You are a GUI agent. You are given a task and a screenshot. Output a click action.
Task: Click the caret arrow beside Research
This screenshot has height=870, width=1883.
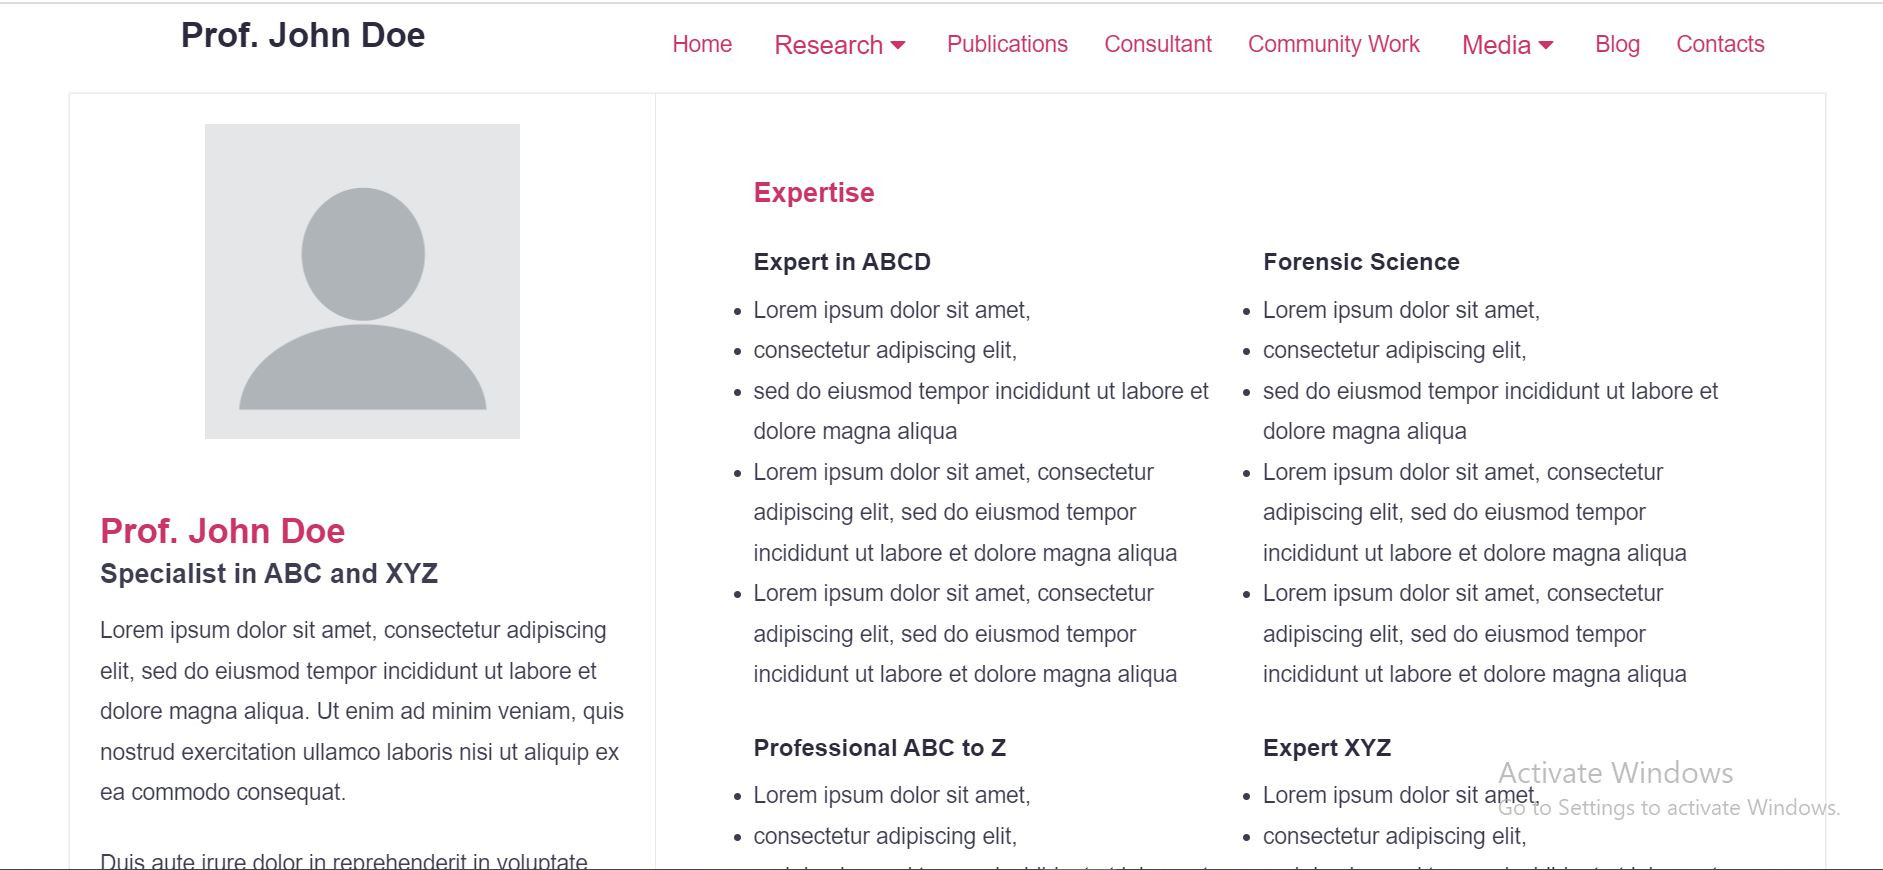pos(898,45)
